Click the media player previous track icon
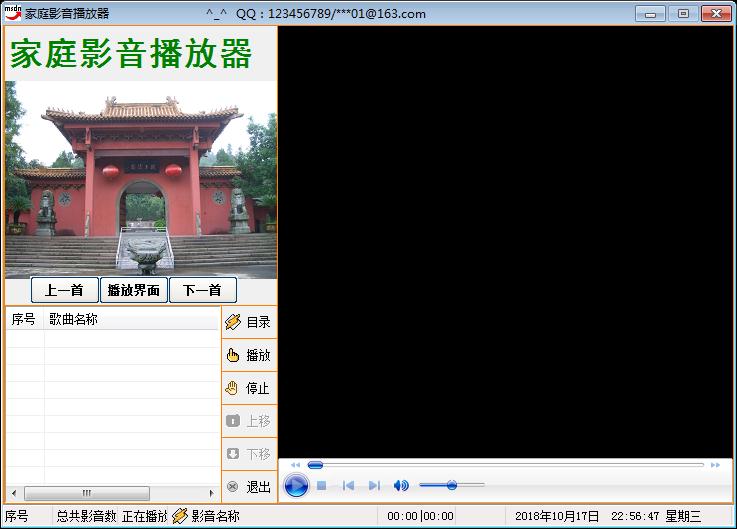The width and height of the screenshot is (737, 529). pos(348,485)
